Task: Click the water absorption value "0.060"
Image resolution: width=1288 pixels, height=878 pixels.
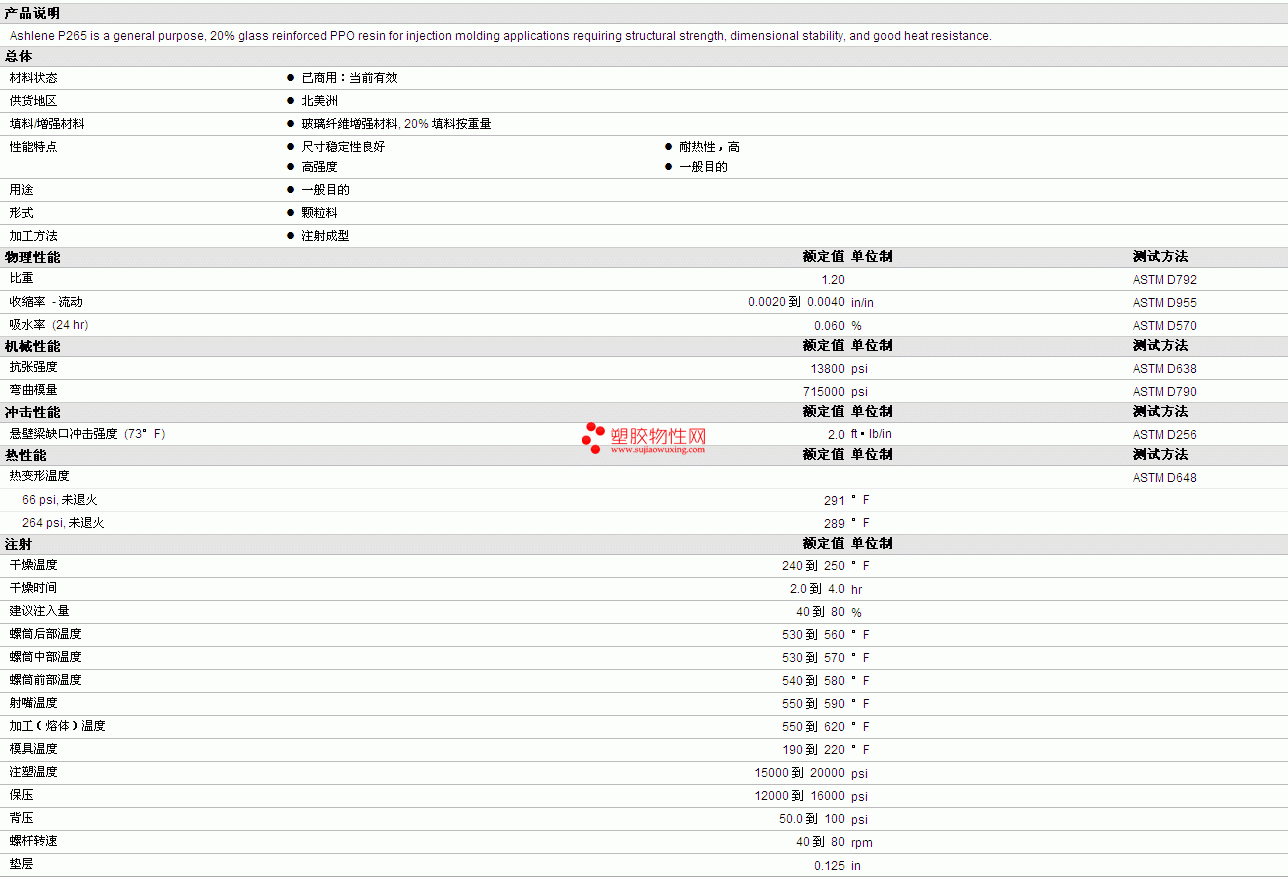Action: [829, 326]
